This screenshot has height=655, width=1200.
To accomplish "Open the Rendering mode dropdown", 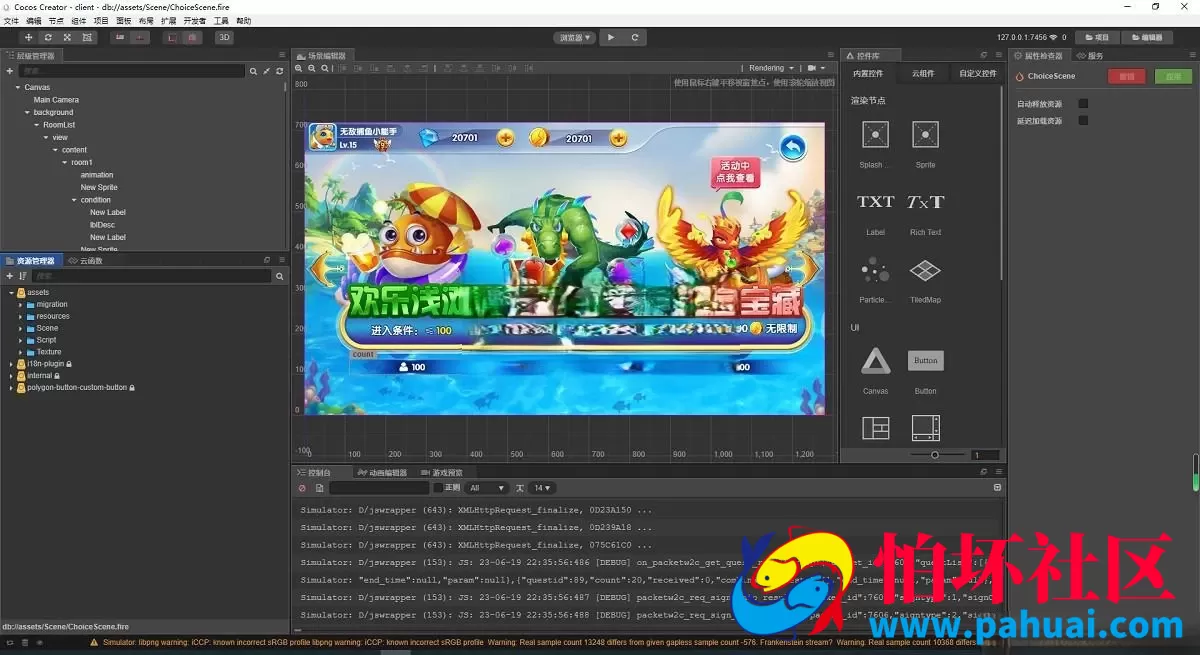I will click(x=771, y=68).
